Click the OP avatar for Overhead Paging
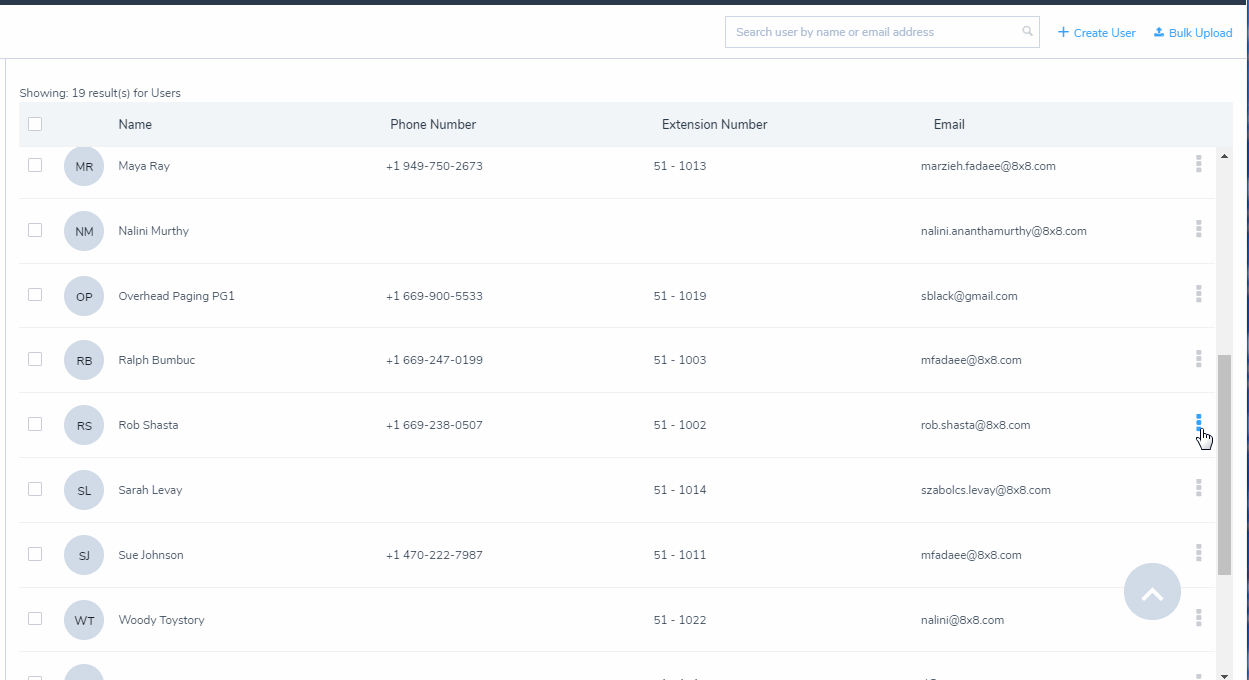 (84, 296)
